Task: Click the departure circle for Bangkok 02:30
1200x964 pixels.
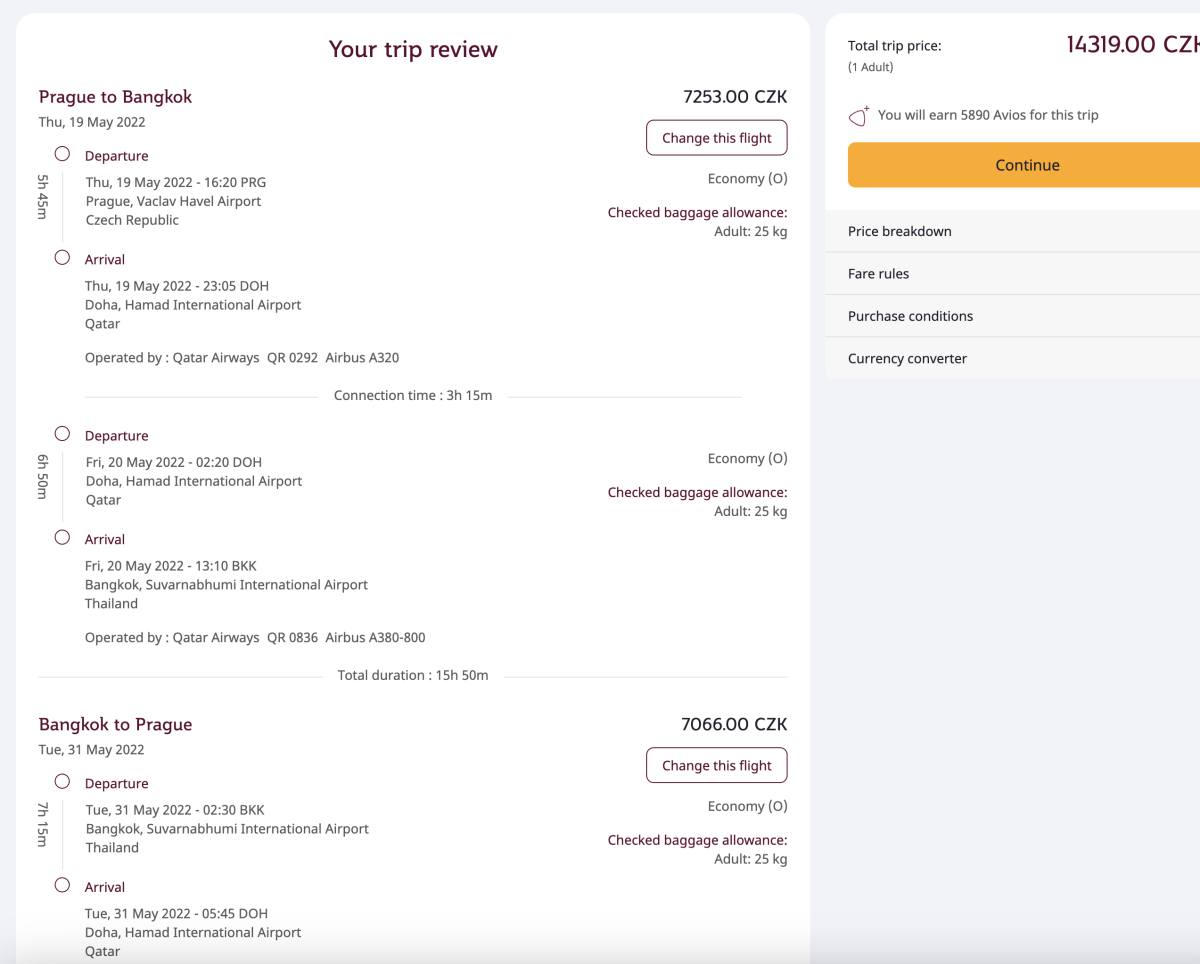Action: (63, 782)
